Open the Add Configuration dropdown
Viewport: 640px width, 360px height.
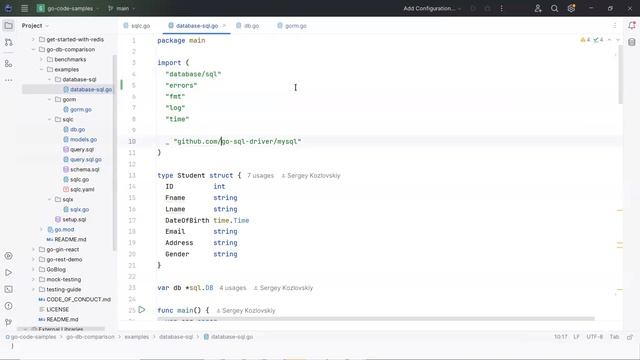pyautogui.click(x=432, y=8)
